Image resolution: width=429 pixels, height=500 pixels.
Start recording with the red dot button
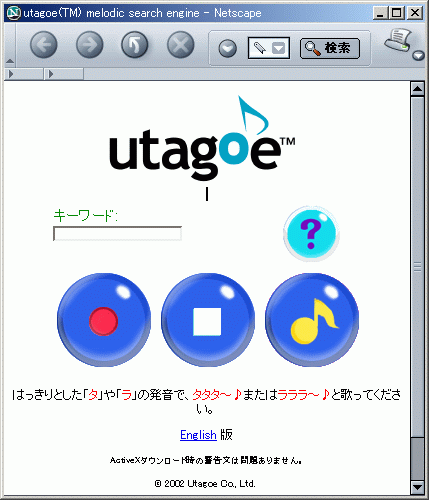point(104,320)
